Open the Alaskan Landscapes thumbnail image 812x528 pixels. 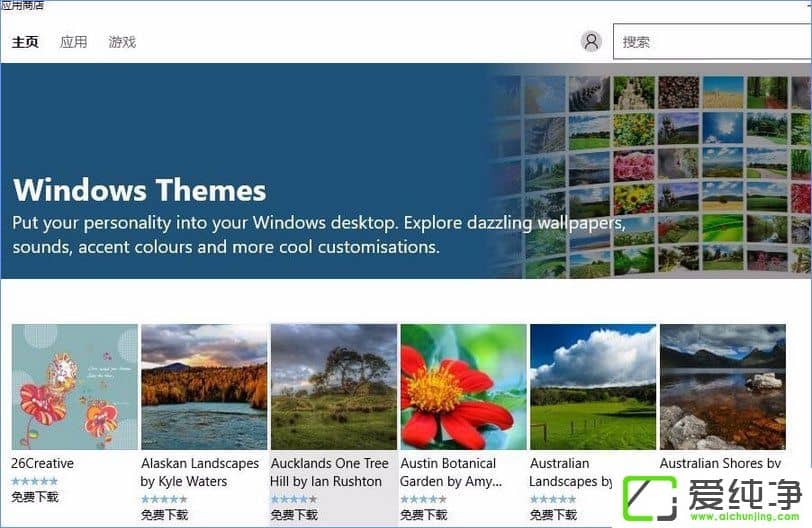pyautogui.click(x=204, y=386)
